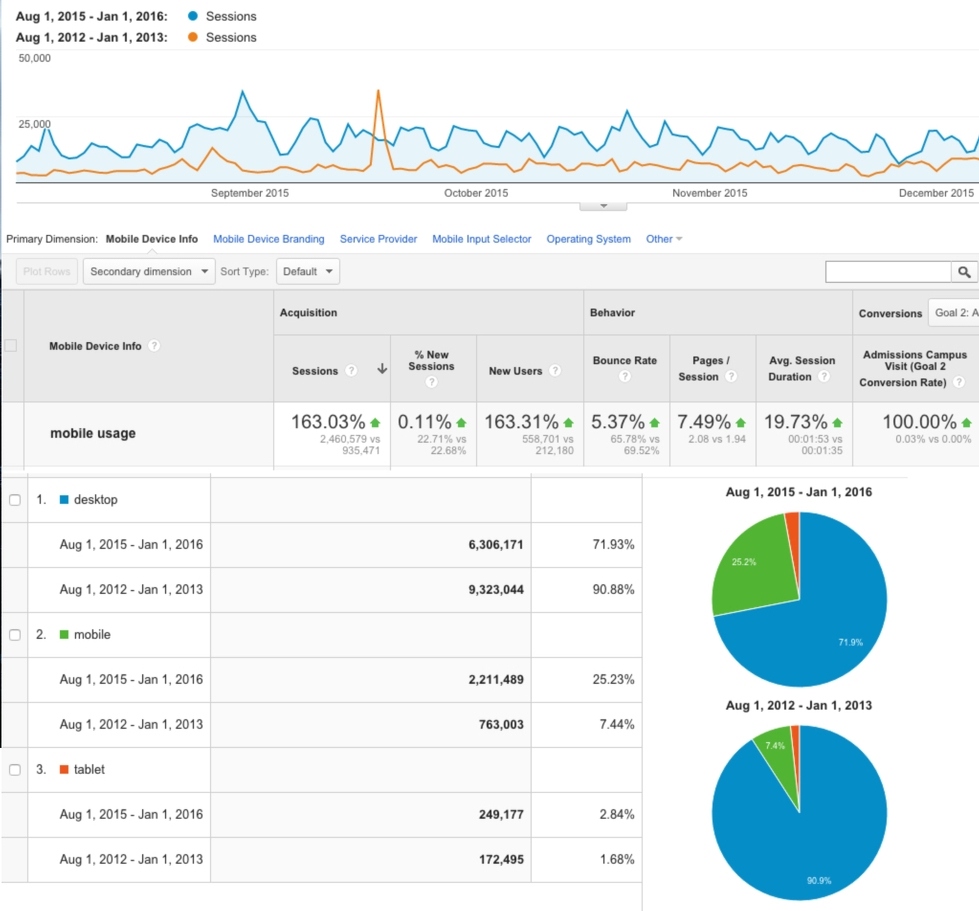Click the Mobile Input Selector link
Viewport: 979px width, 911px height.
pyautogui.click(x=482, y=239)
